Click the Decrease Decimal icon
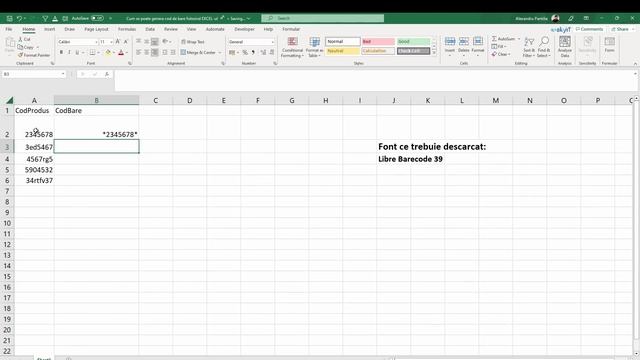 pos(272,52)
